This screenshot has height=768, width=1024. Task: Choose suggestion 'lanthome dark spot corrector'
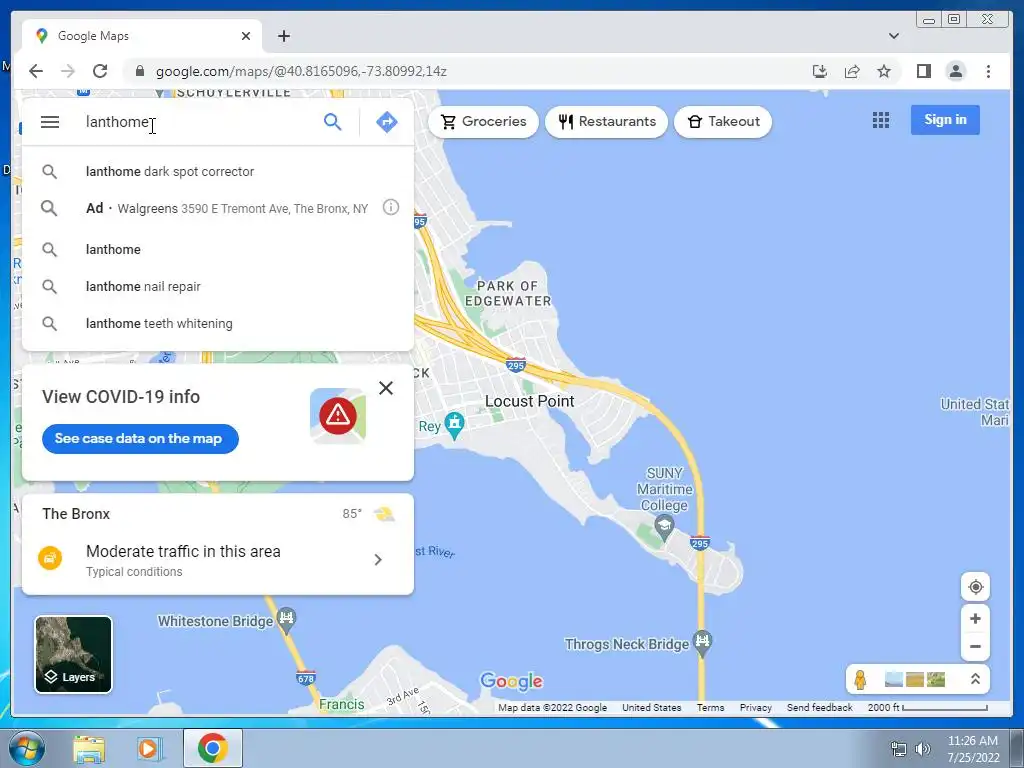click(x=217, y=171)
